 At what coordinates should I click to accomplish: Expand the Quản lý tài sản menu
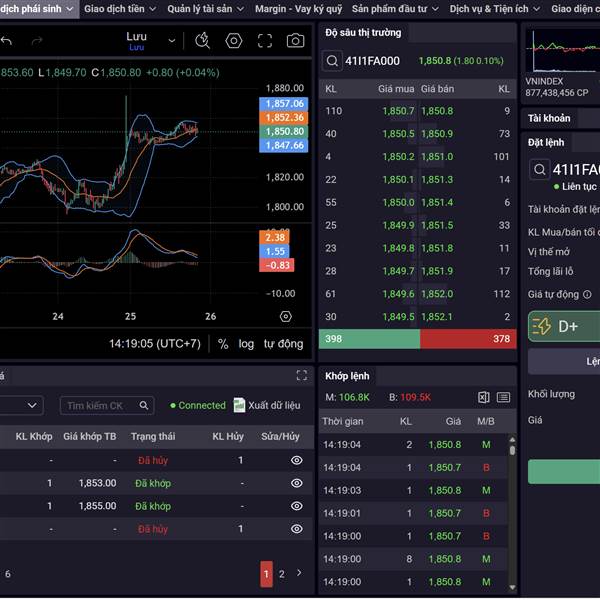(x=205, y=8)
